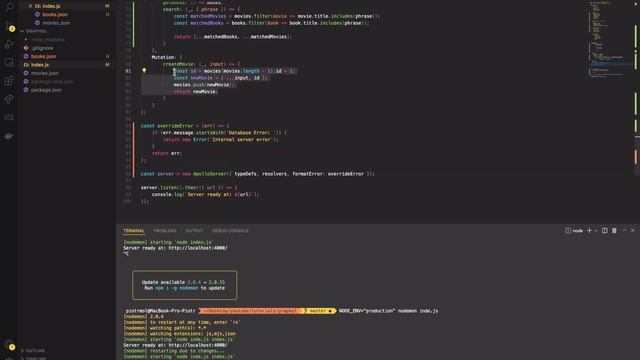This screenshot has height=360, width=640.
Task: Expand the TIMELINE section
Action: [x=36, y=358]
